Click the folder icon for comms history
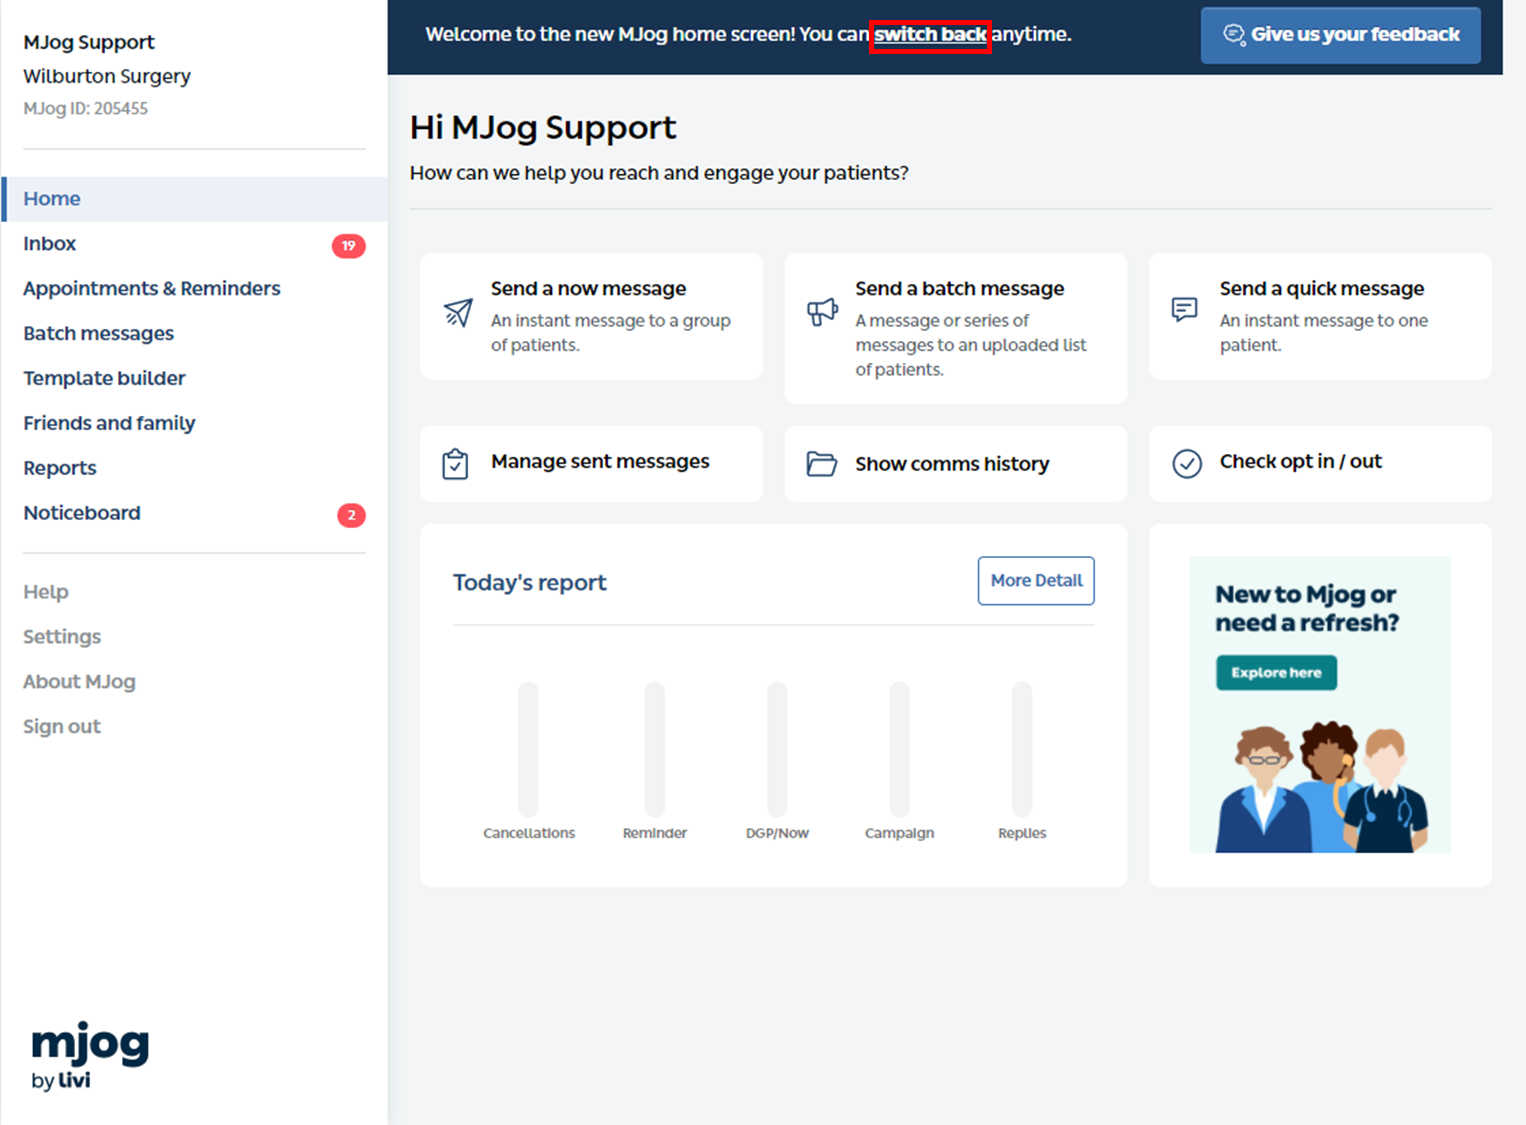This screenshot has height=1125, width=1526. pyautogui.click(x=821, y=464)
